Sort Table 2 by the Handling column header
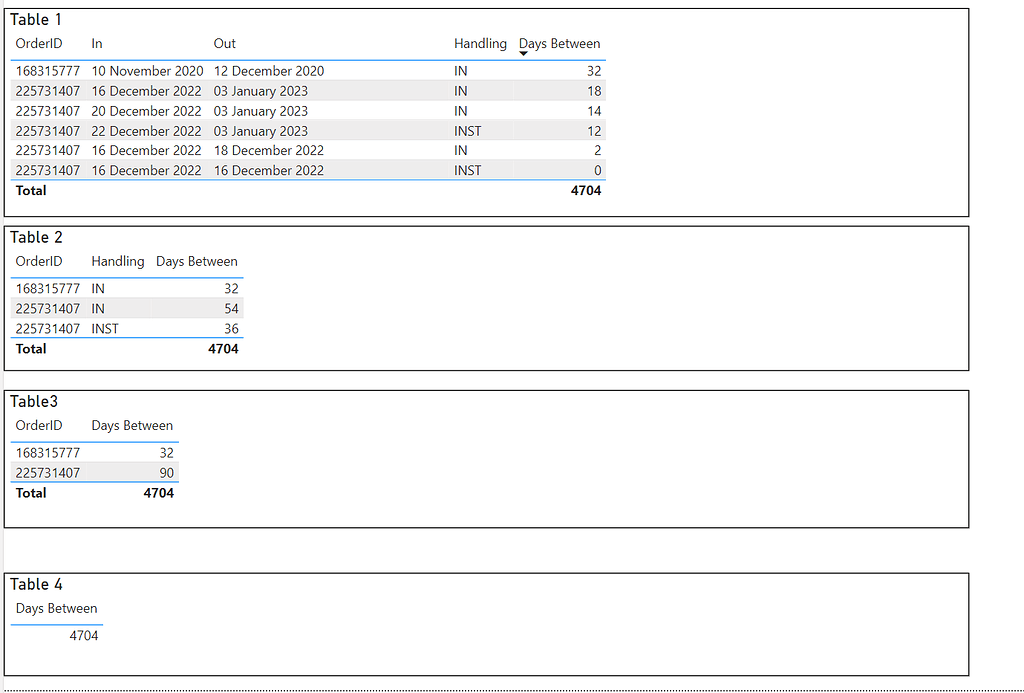The image size is (1024, 693). 117,261
